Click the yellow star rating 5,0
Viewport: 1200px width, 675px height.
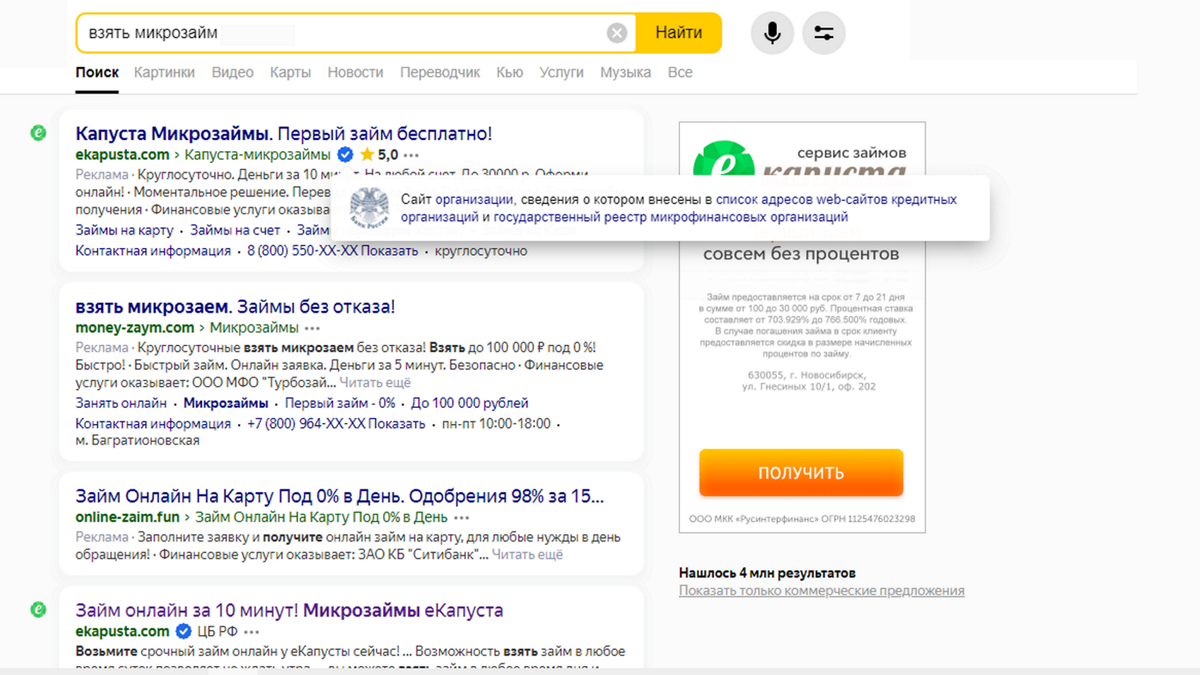click(x=378, y=155)
